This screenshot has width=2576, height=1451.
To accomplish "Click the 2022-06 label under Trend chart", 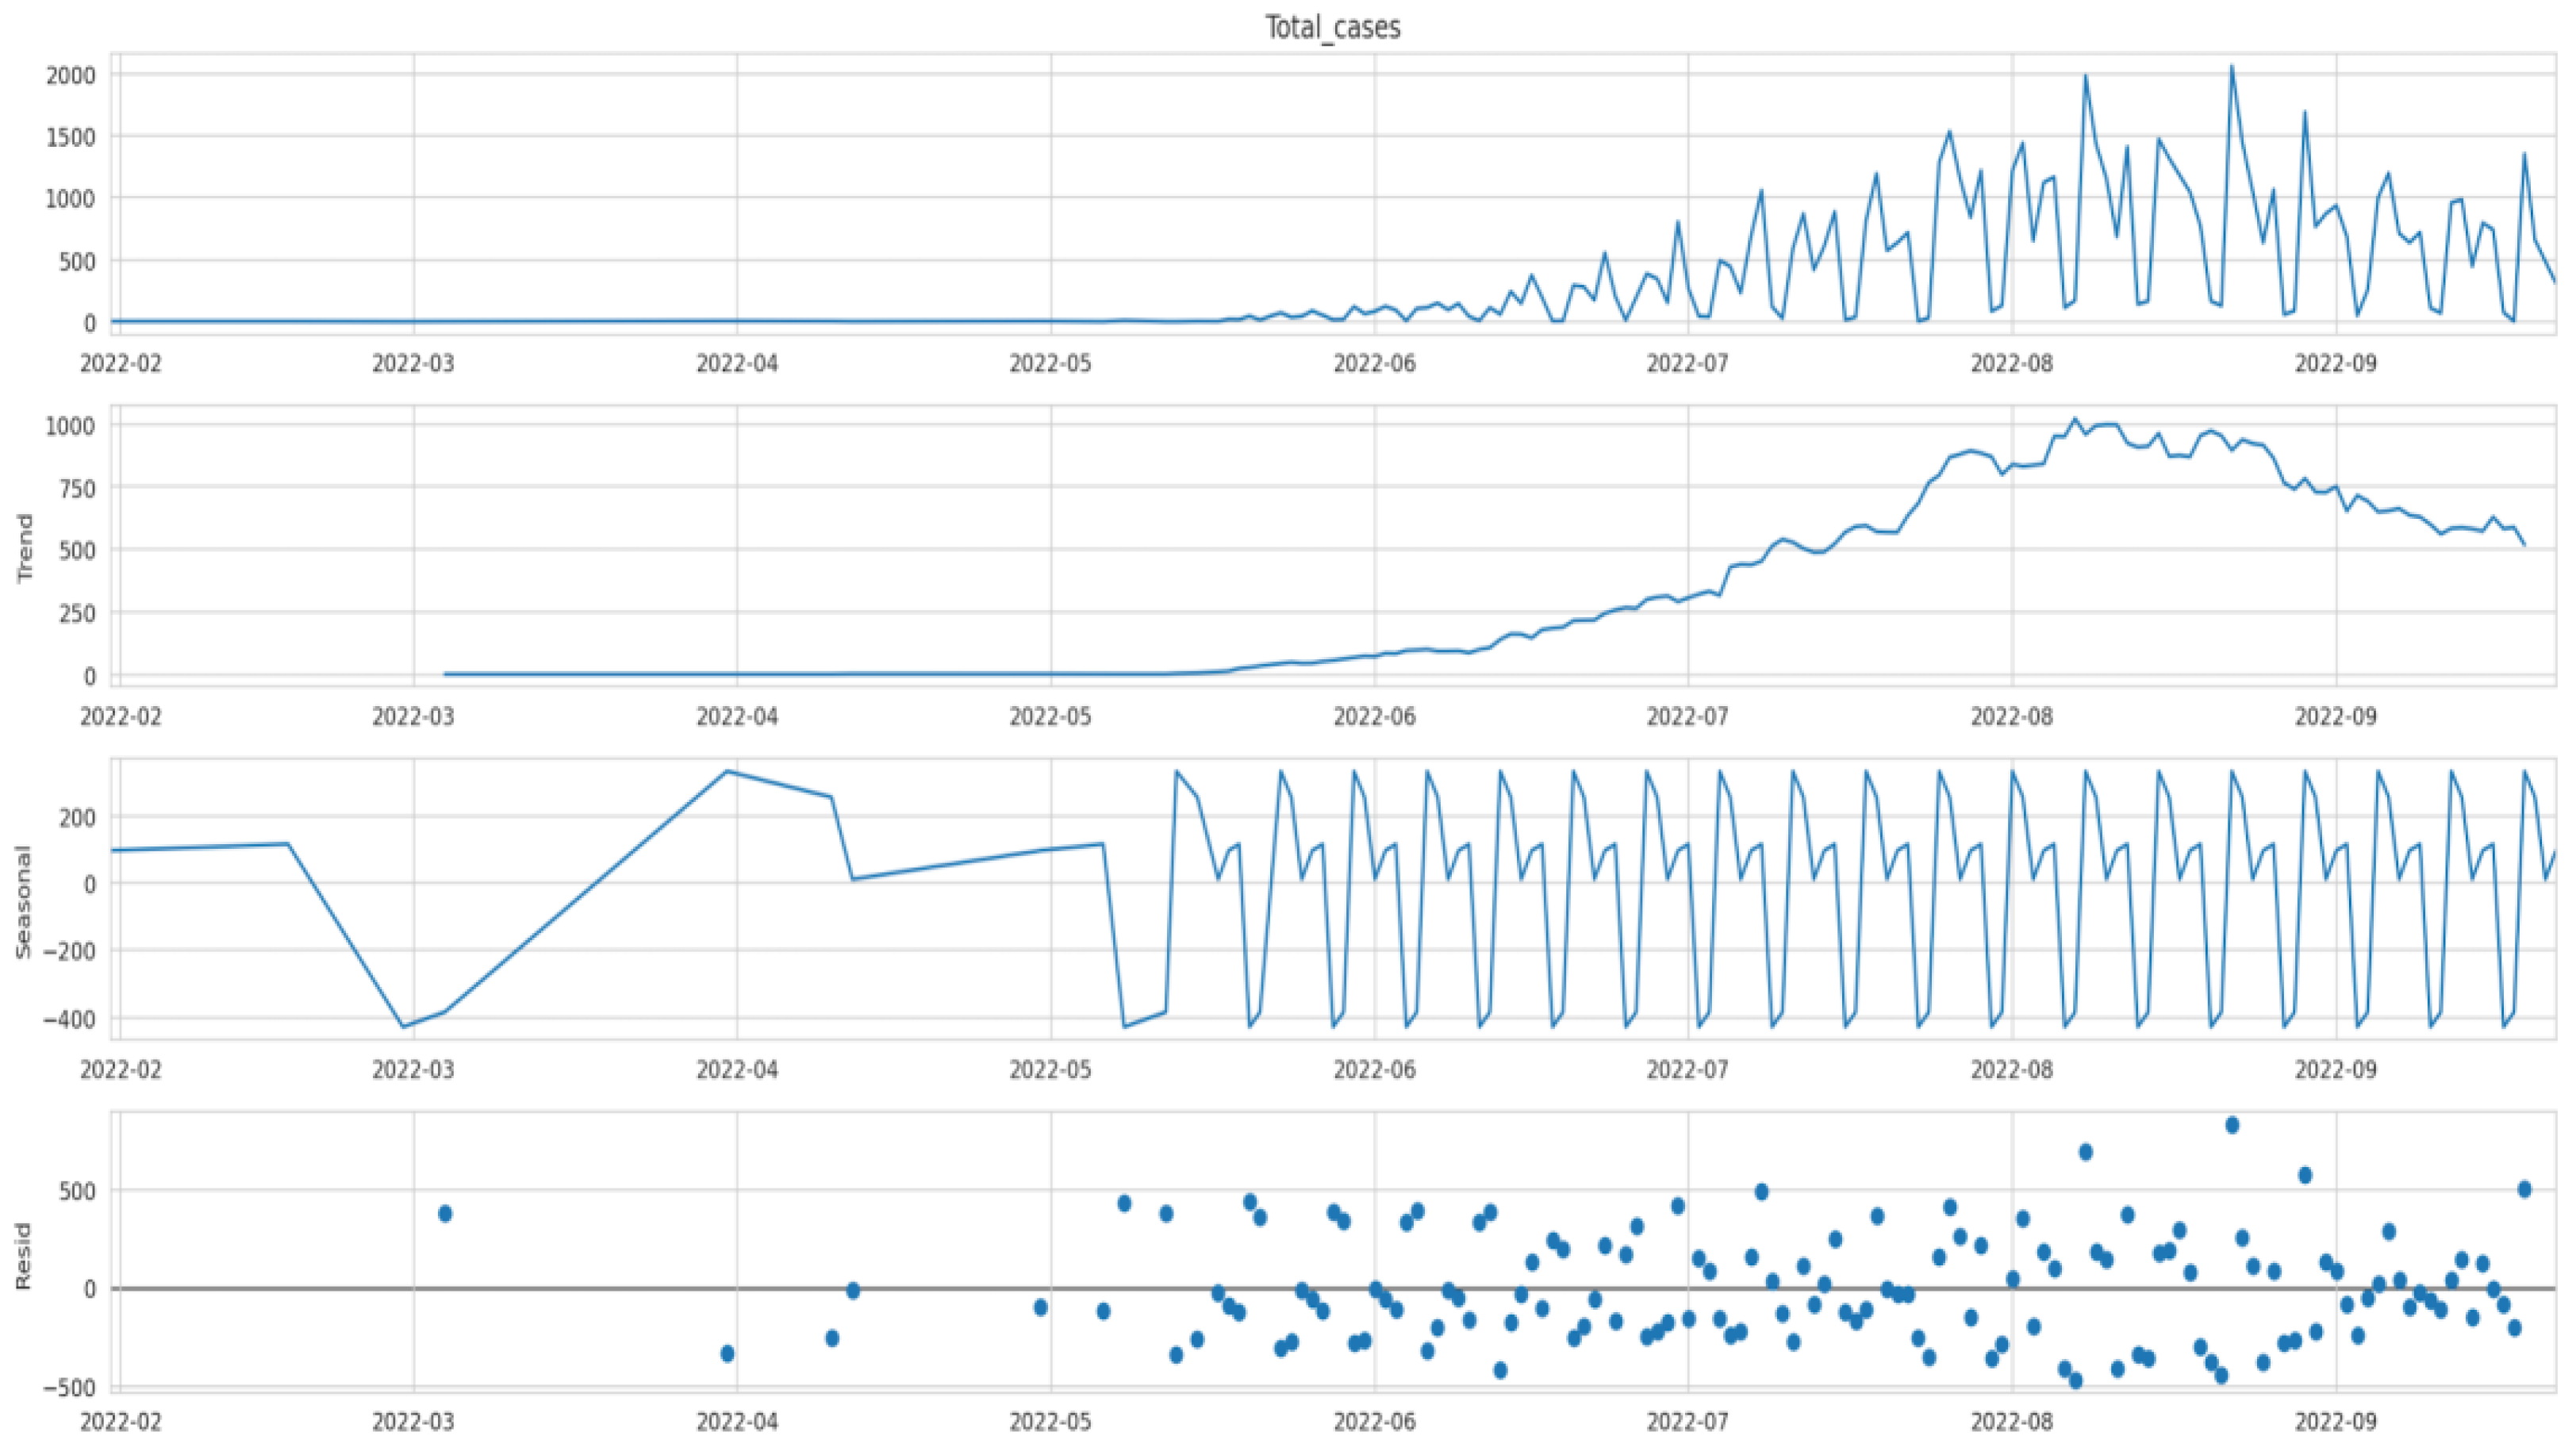I will point(1374,717).
